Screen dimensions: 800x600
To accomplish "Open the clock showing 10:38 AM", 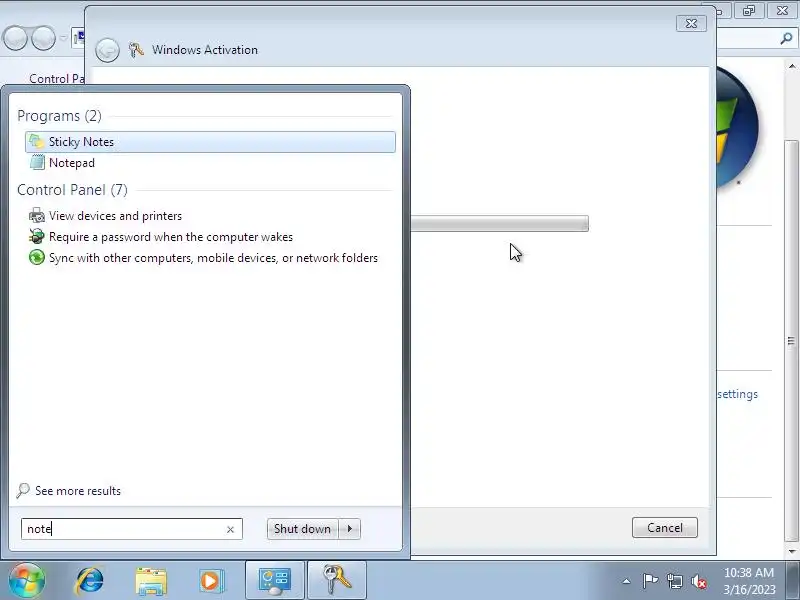I will point(749,581).
